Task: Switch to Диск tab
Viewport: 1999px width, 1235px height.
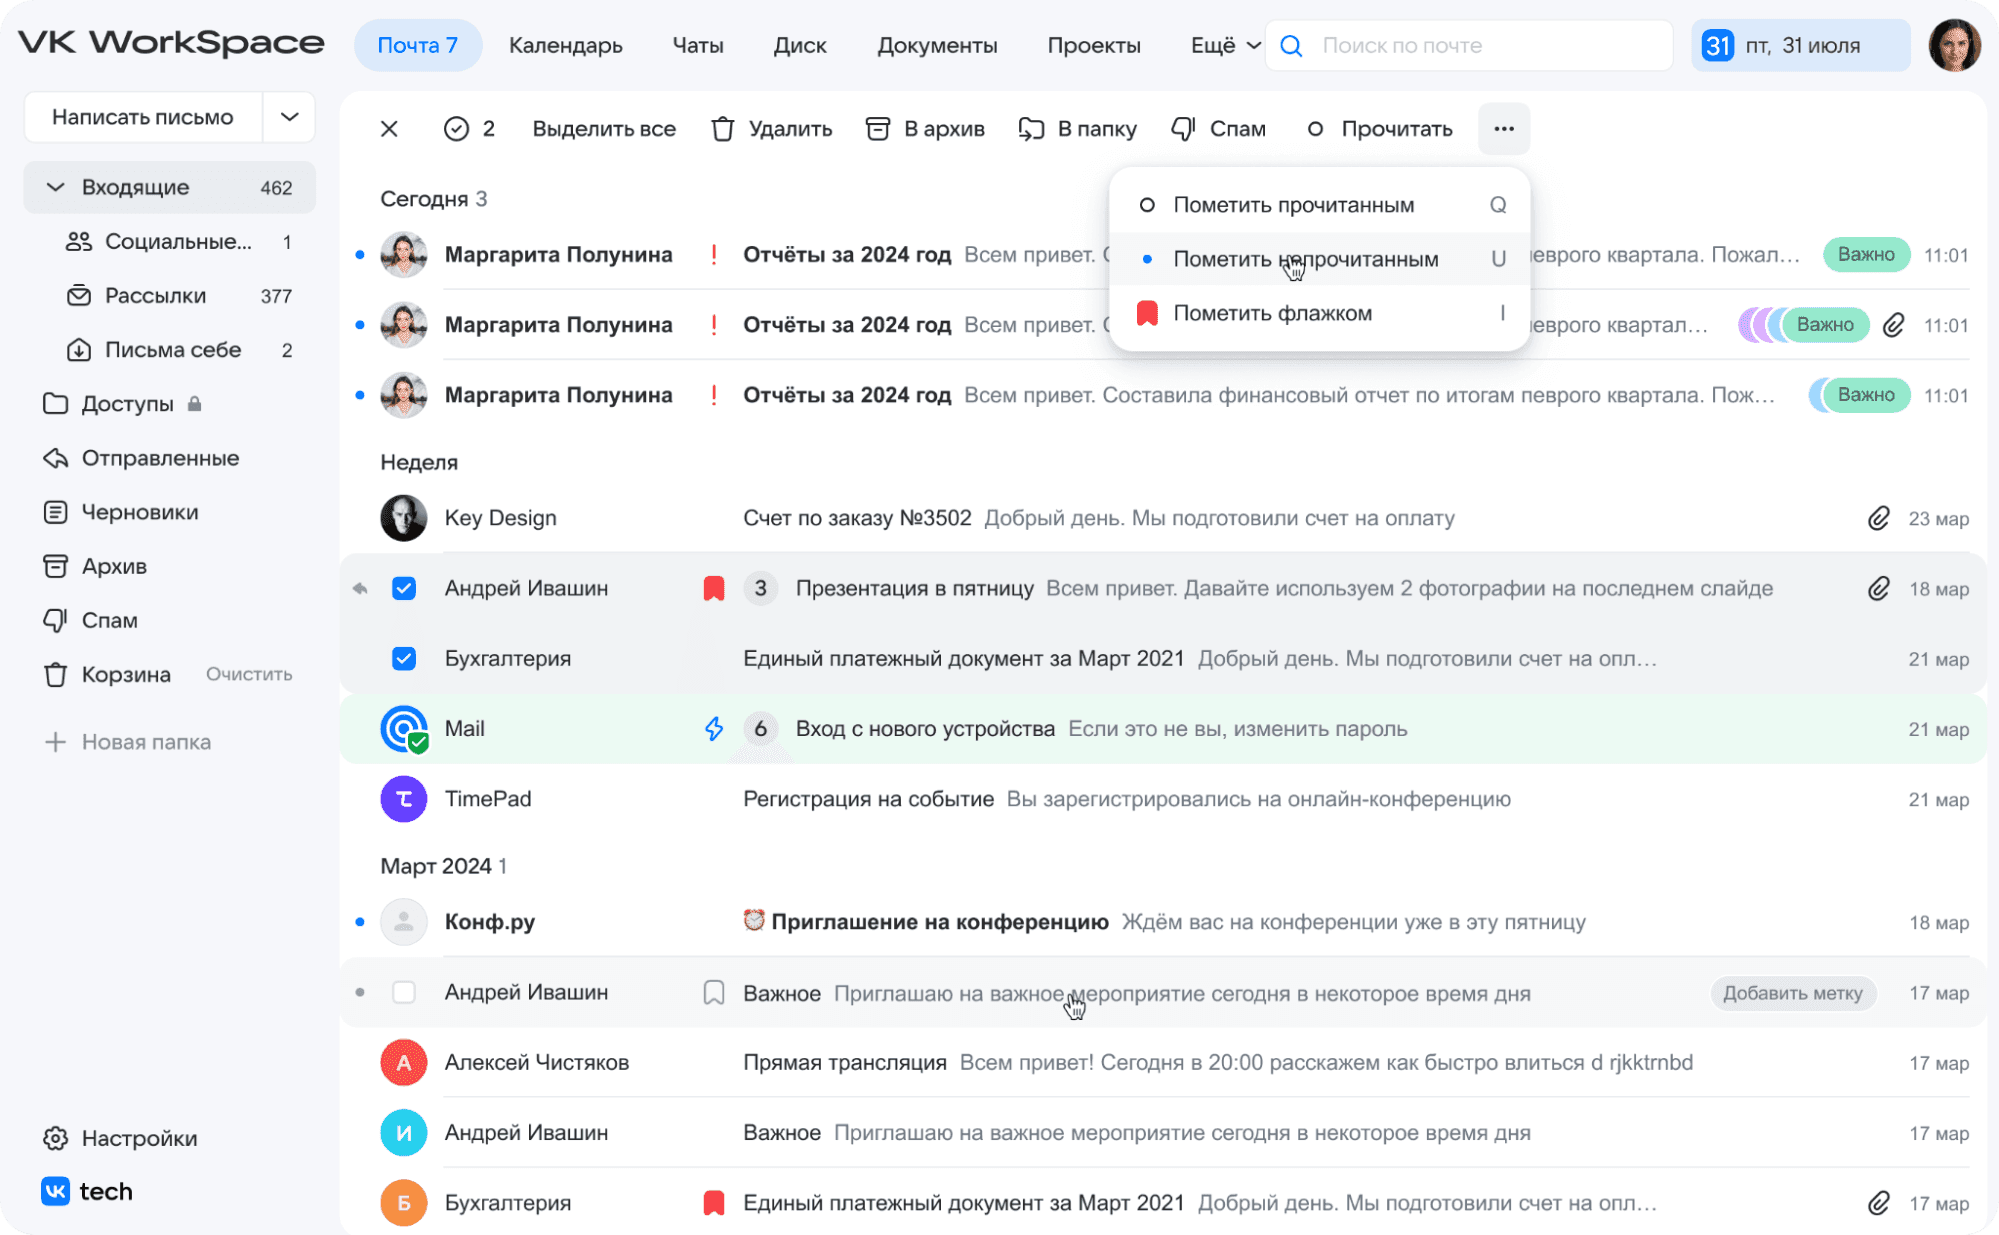Action: tap(800, 46)
